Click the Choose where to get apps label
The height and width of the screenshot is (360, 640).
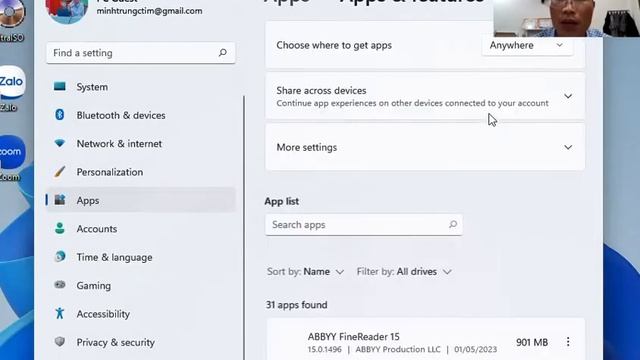(334, 45)
